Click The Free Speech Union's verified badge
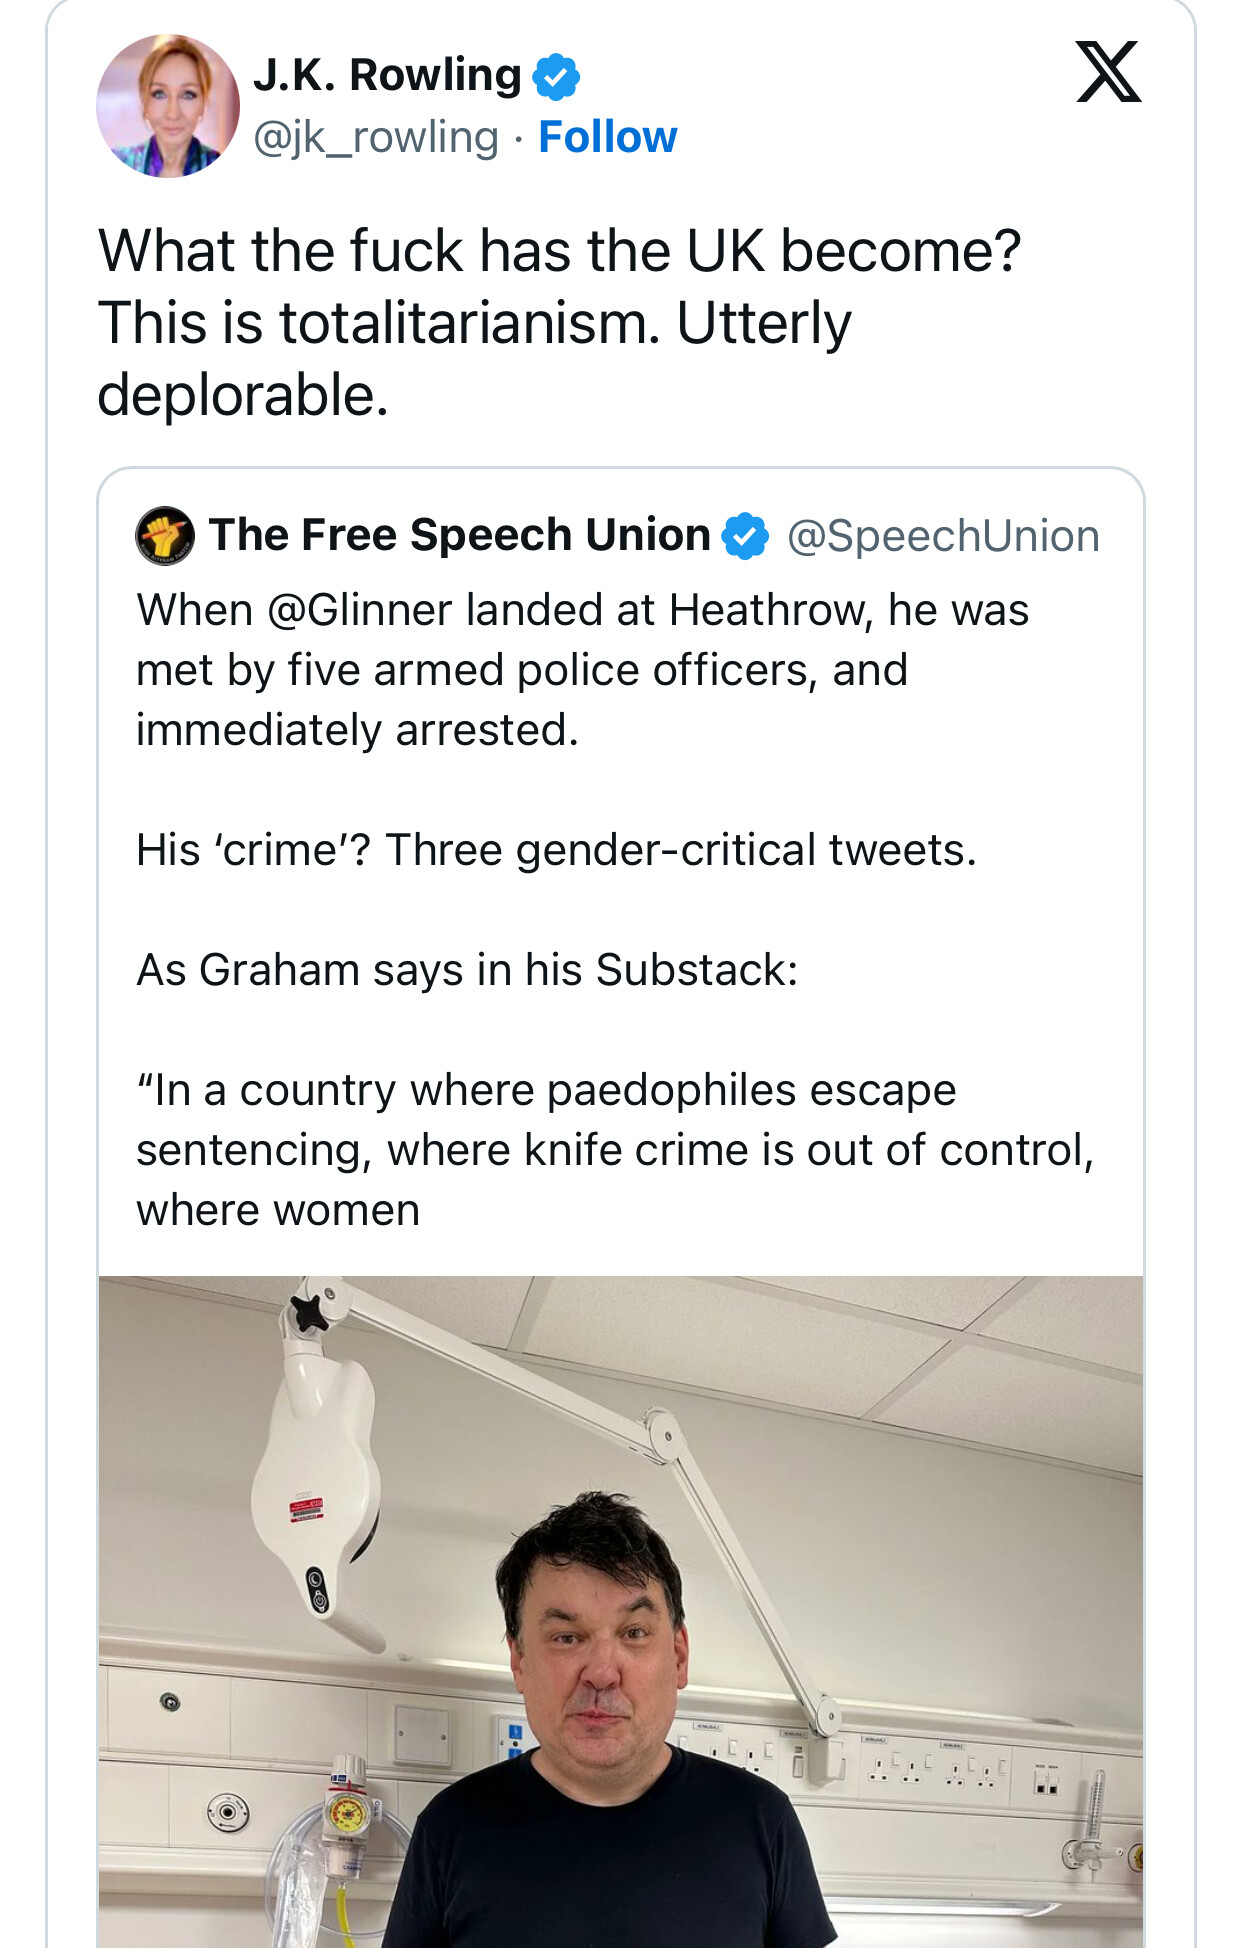The height and width of the screenshot is (1948, 1242). point(745,536)
